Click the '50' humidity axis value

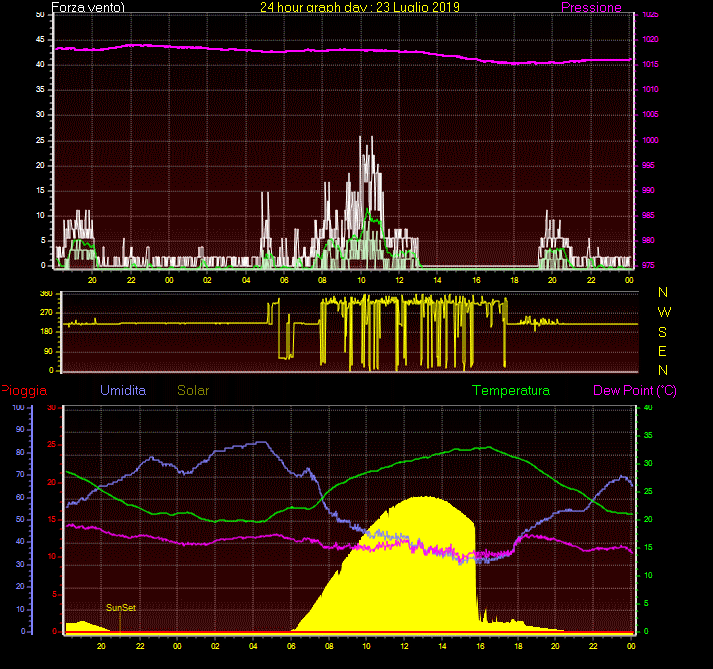[x=20, y=519]
